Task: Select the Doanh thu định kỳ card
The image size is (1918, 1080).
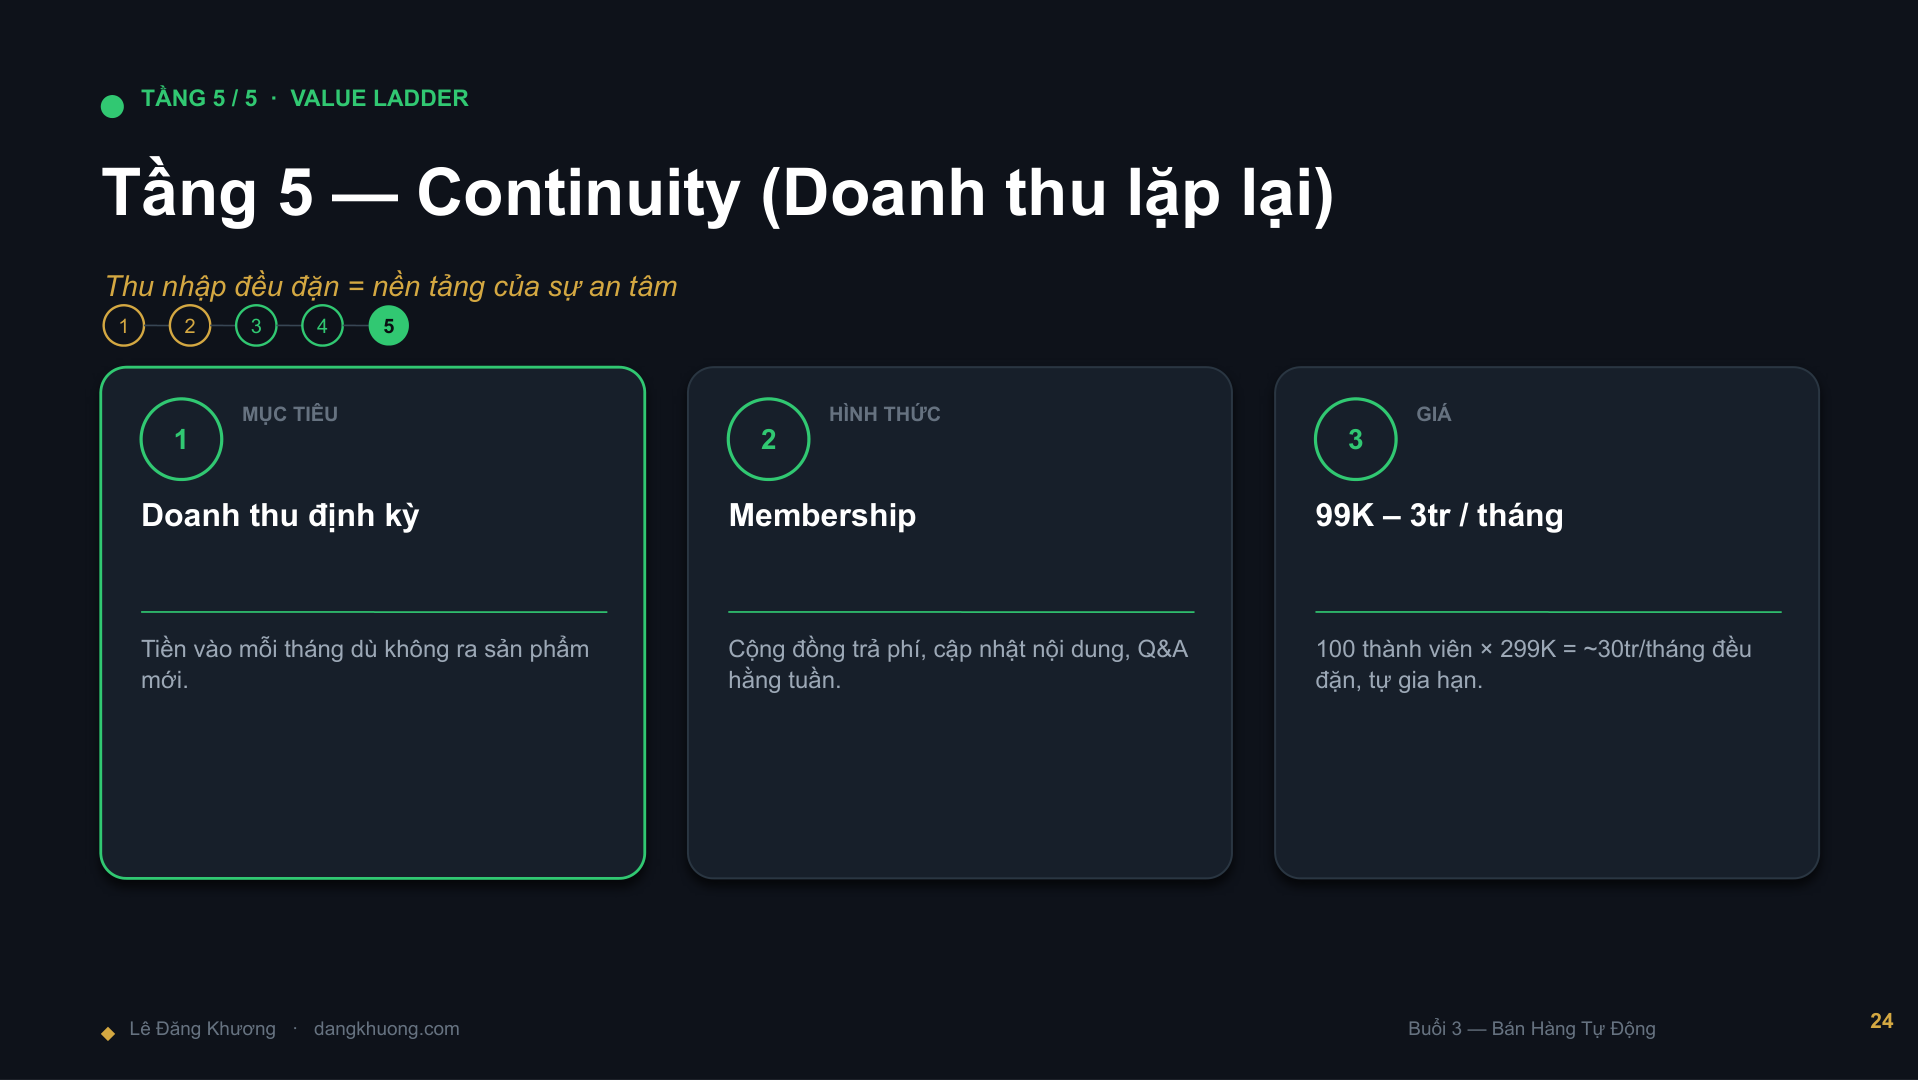Action: coord(373,623)
